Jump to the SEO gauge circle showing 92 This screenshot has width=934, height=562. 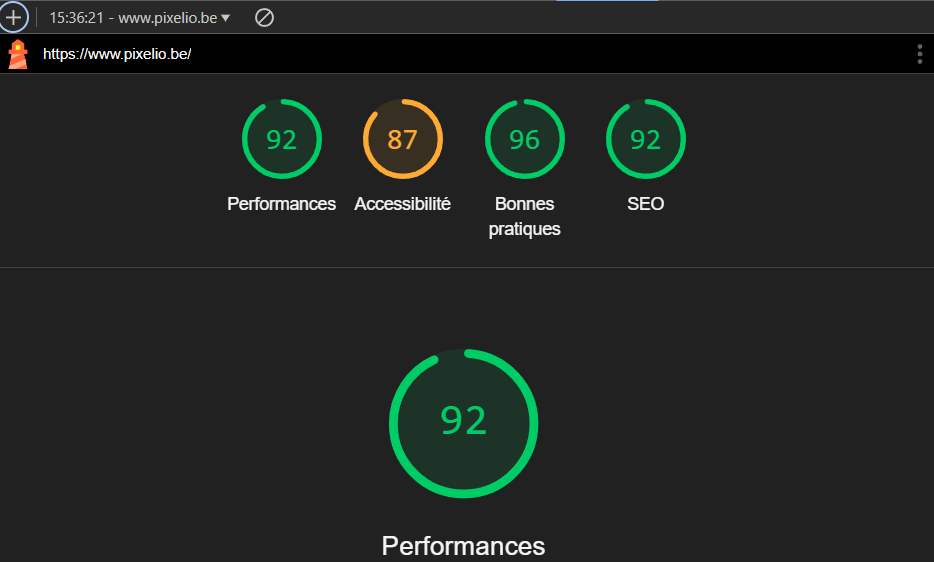(645, 140)
